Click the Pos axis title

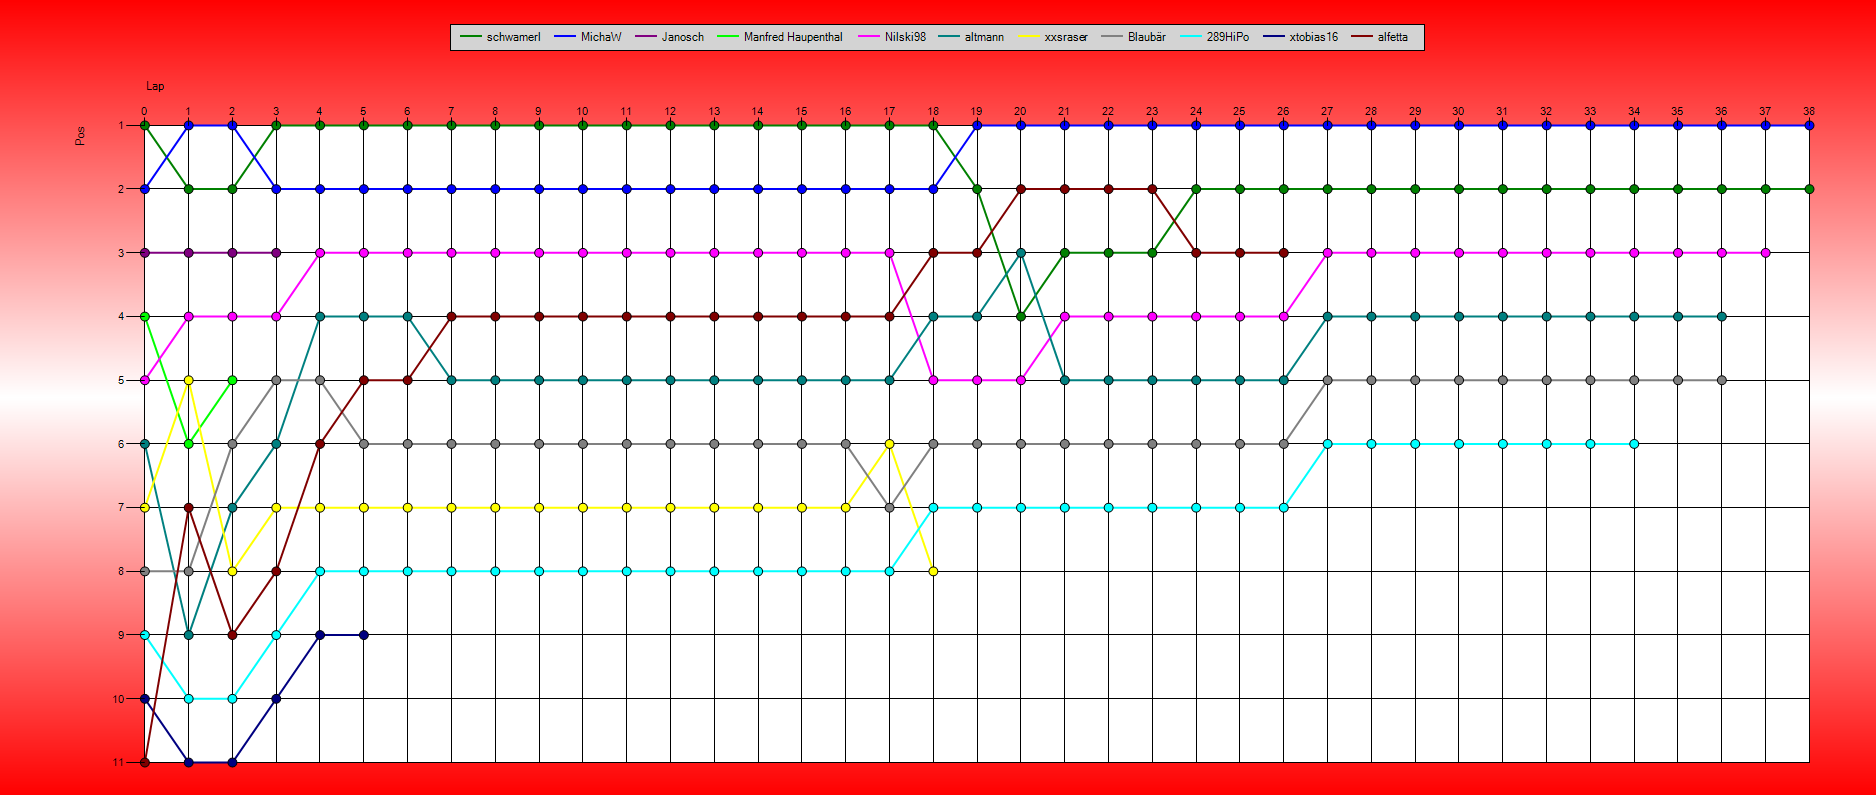[x=80, y=136]
